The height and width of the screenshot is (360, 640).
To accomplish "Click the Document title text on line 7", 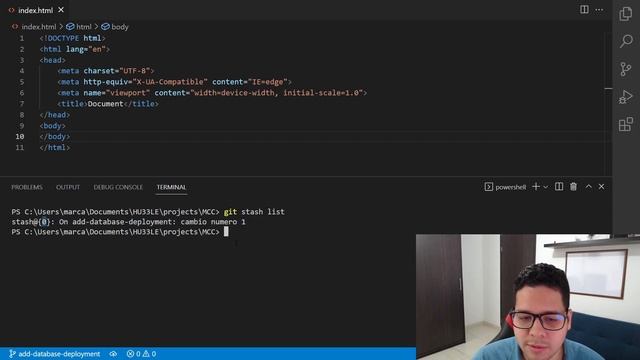I will click(x=105, y=104).
